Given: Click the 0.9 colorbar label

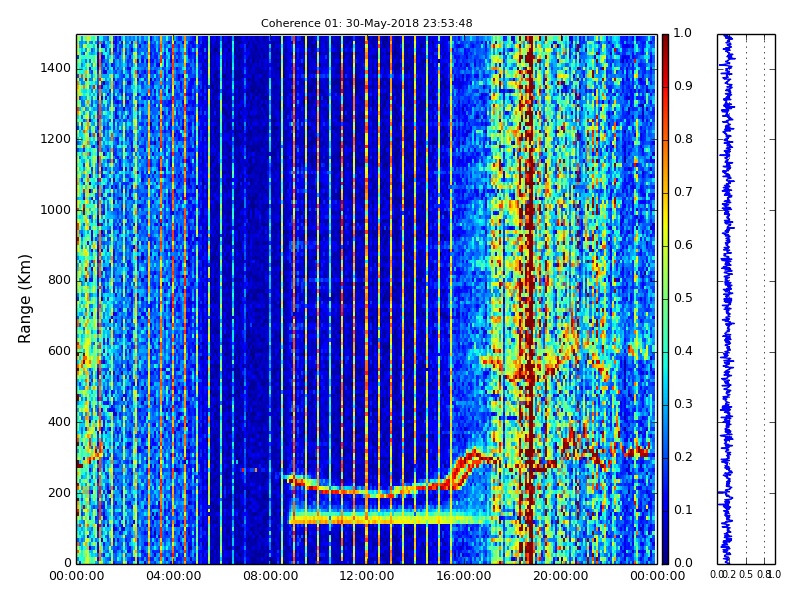Looking at the screenshot, I should point(683,86).
